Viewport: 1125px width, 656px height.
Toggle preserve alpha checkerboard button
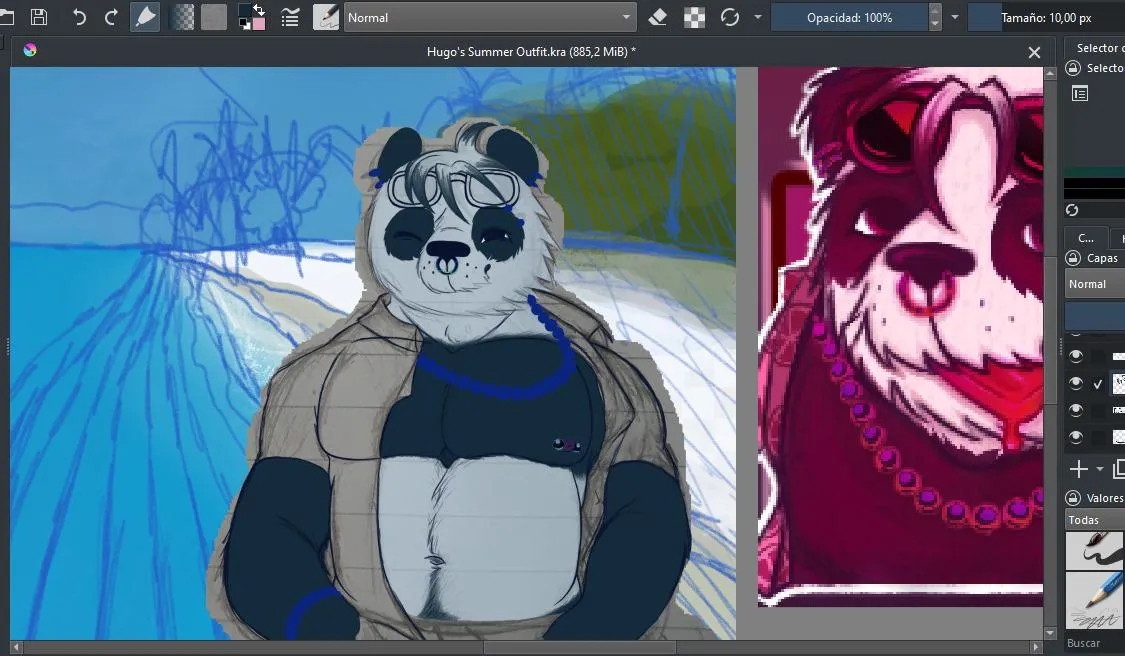pos(694,17)
